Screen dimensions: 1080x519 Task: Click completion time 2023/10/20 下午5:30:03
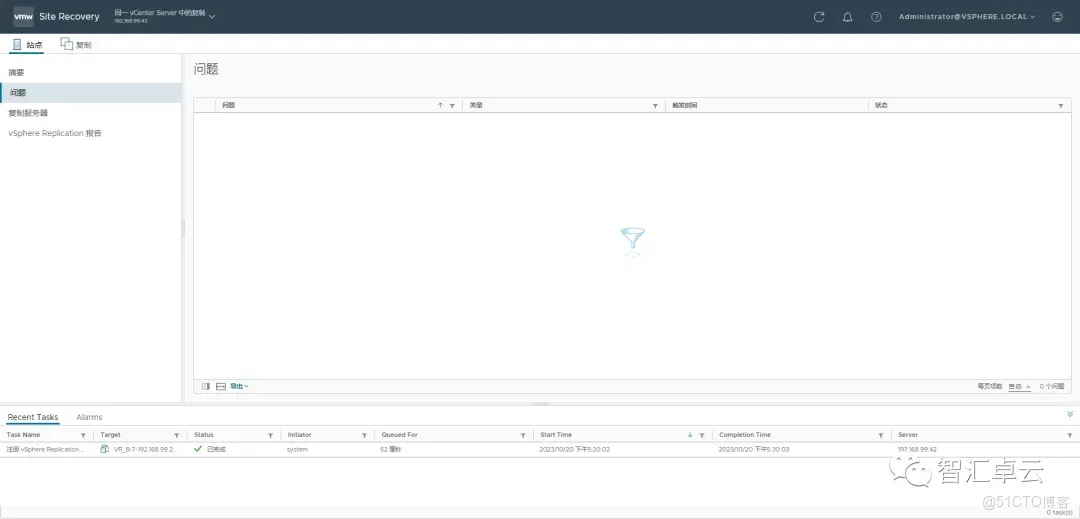tap(754, 449)
